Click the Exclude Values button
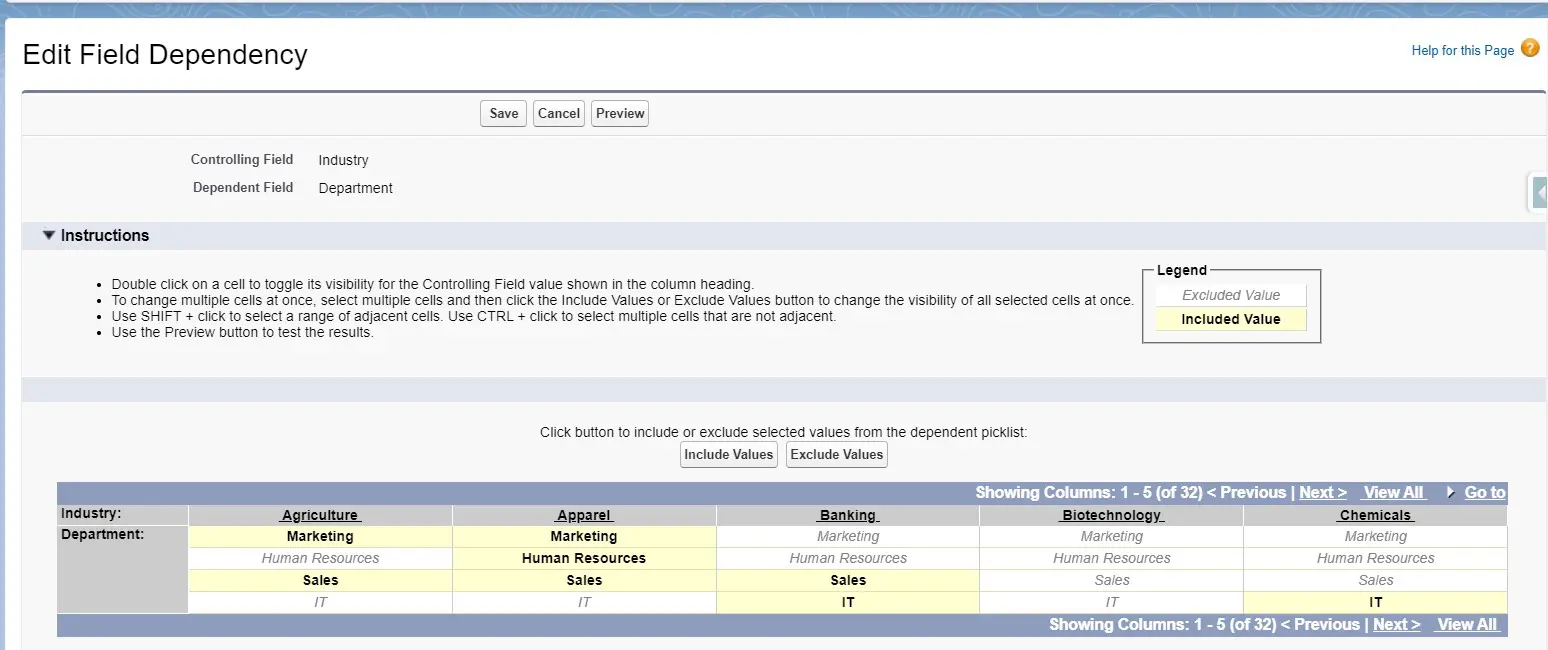The width and height of the screenshot is (1548, 650). tap(837, 455)
